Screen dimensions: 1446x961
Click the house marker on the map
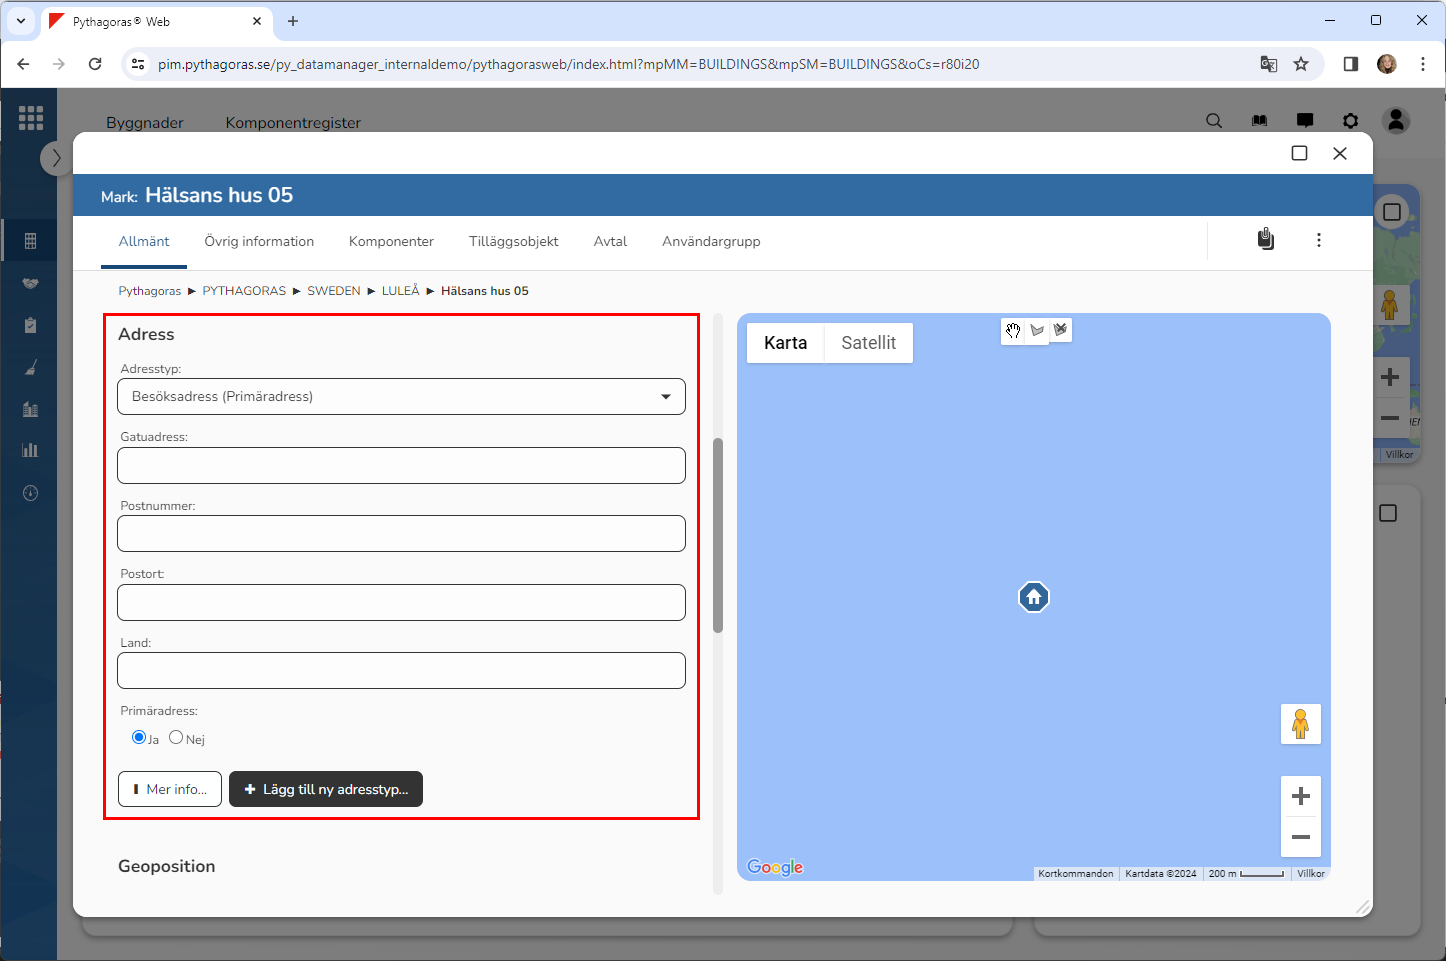point(1033,597)
